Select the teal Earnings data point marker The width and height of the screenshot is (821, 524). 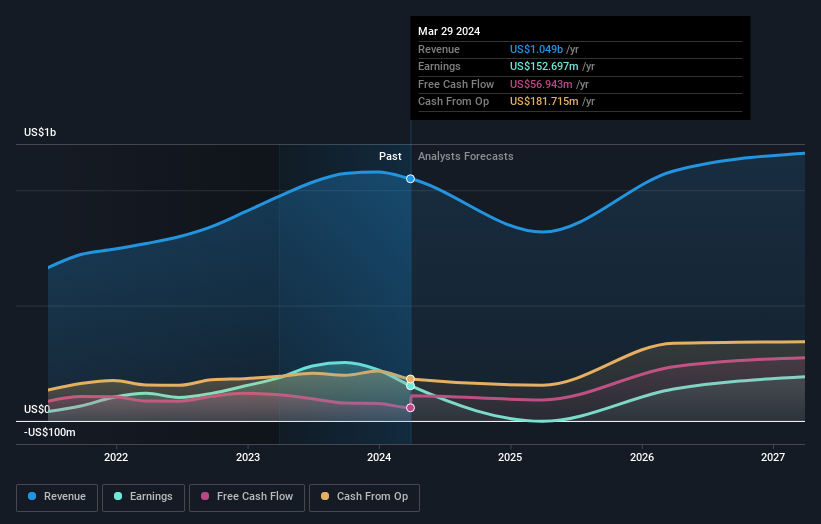410,386
